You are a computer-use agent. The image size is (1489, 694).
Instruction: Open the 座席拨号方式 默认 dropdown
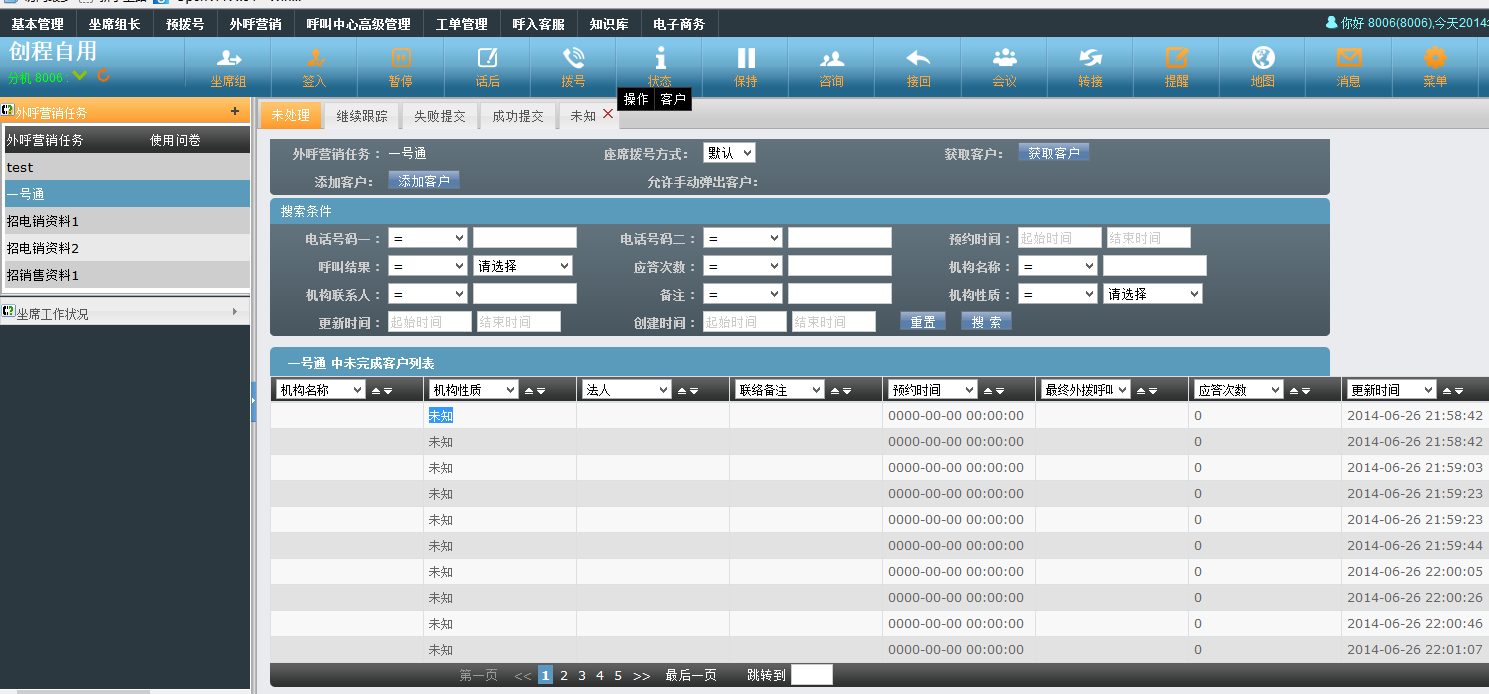coord(728,153)
